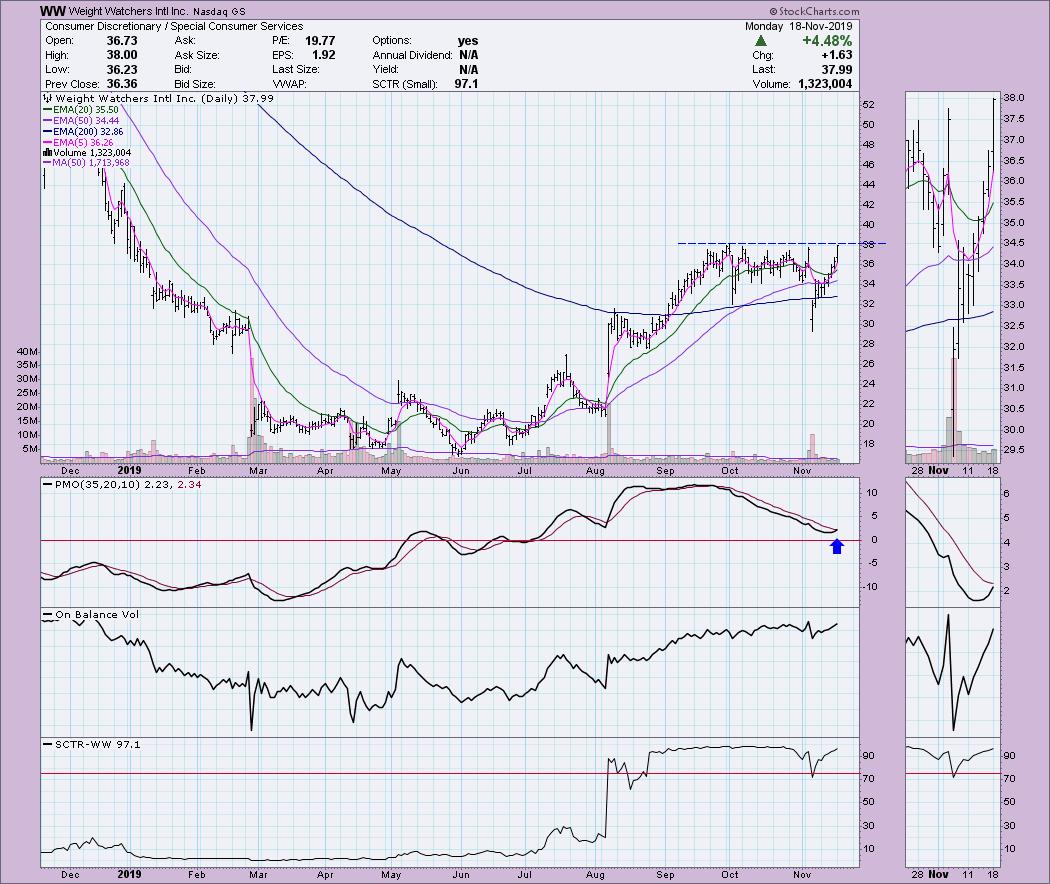Click the Open value 36.73
This screenshot has height=884, width=1050.
122,41
